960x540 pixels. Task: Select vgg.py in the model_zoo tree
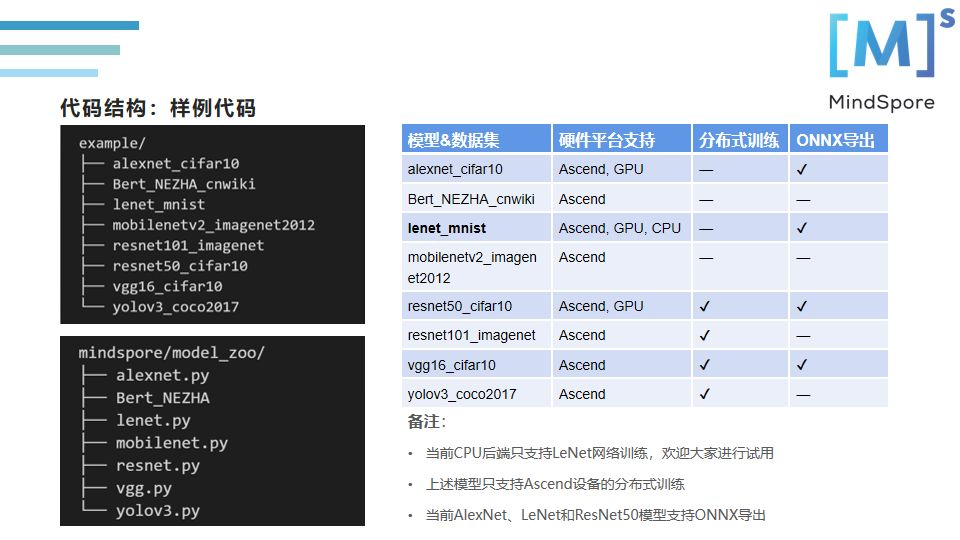tap(144, 489)
